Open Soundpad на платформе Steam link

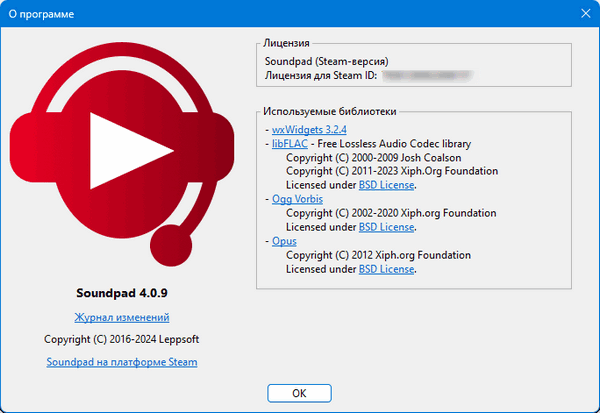pyautogui.click(x=122, y=362)
